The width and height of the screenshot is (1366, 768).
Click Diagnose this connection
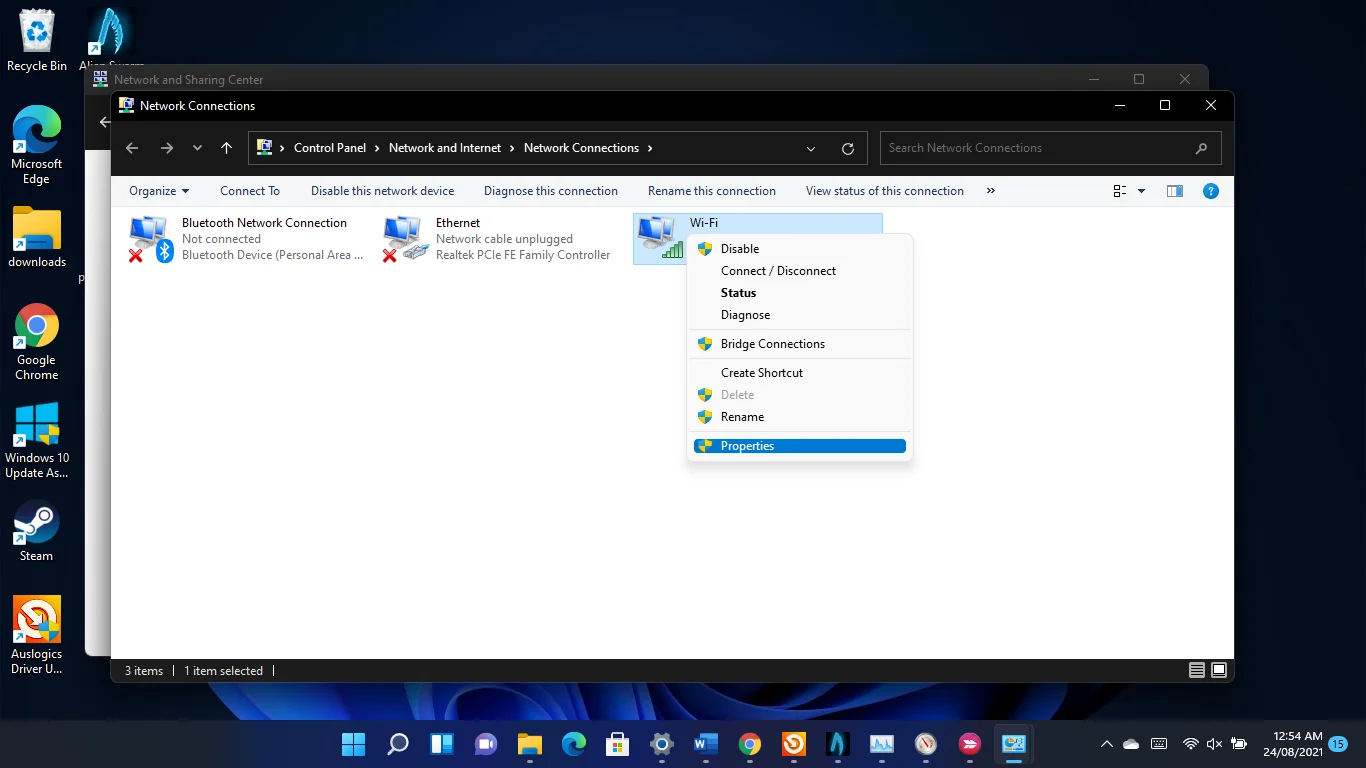click(x=551, y=191)
